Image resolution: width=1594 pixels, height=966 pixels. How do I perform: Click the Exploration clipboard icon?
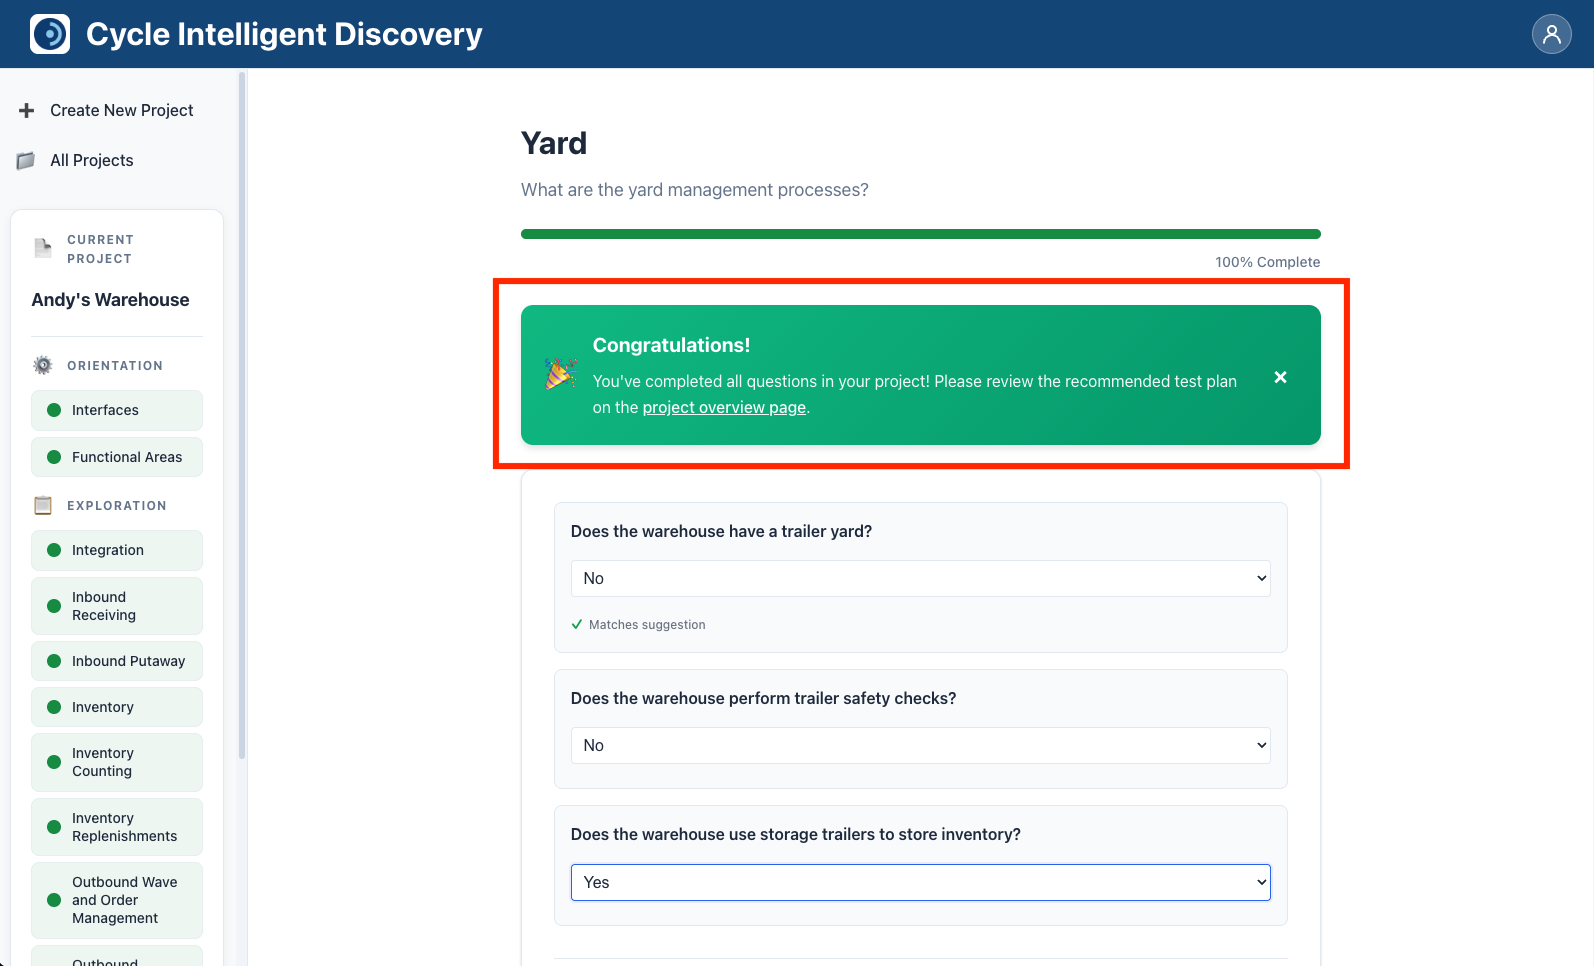43,506
